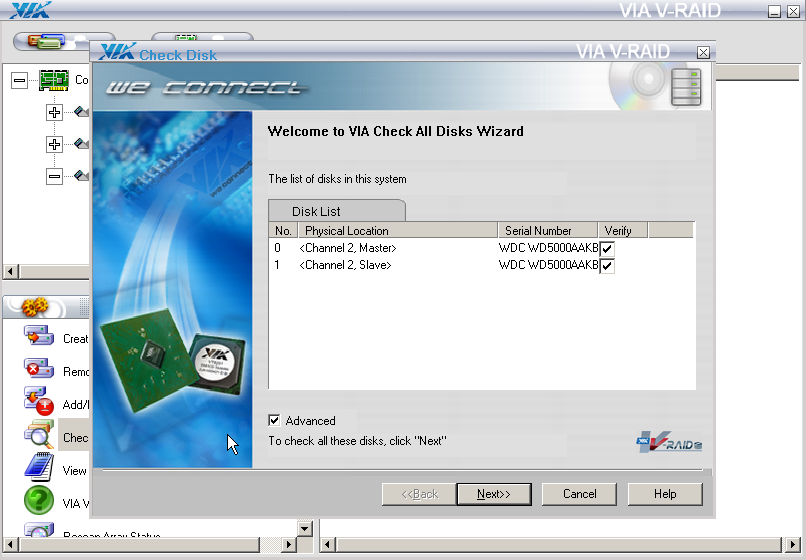Uncheck Verify for Channel 2 Slave disk
This screenshot has width=806, height=560.
[x=607, y=266]
